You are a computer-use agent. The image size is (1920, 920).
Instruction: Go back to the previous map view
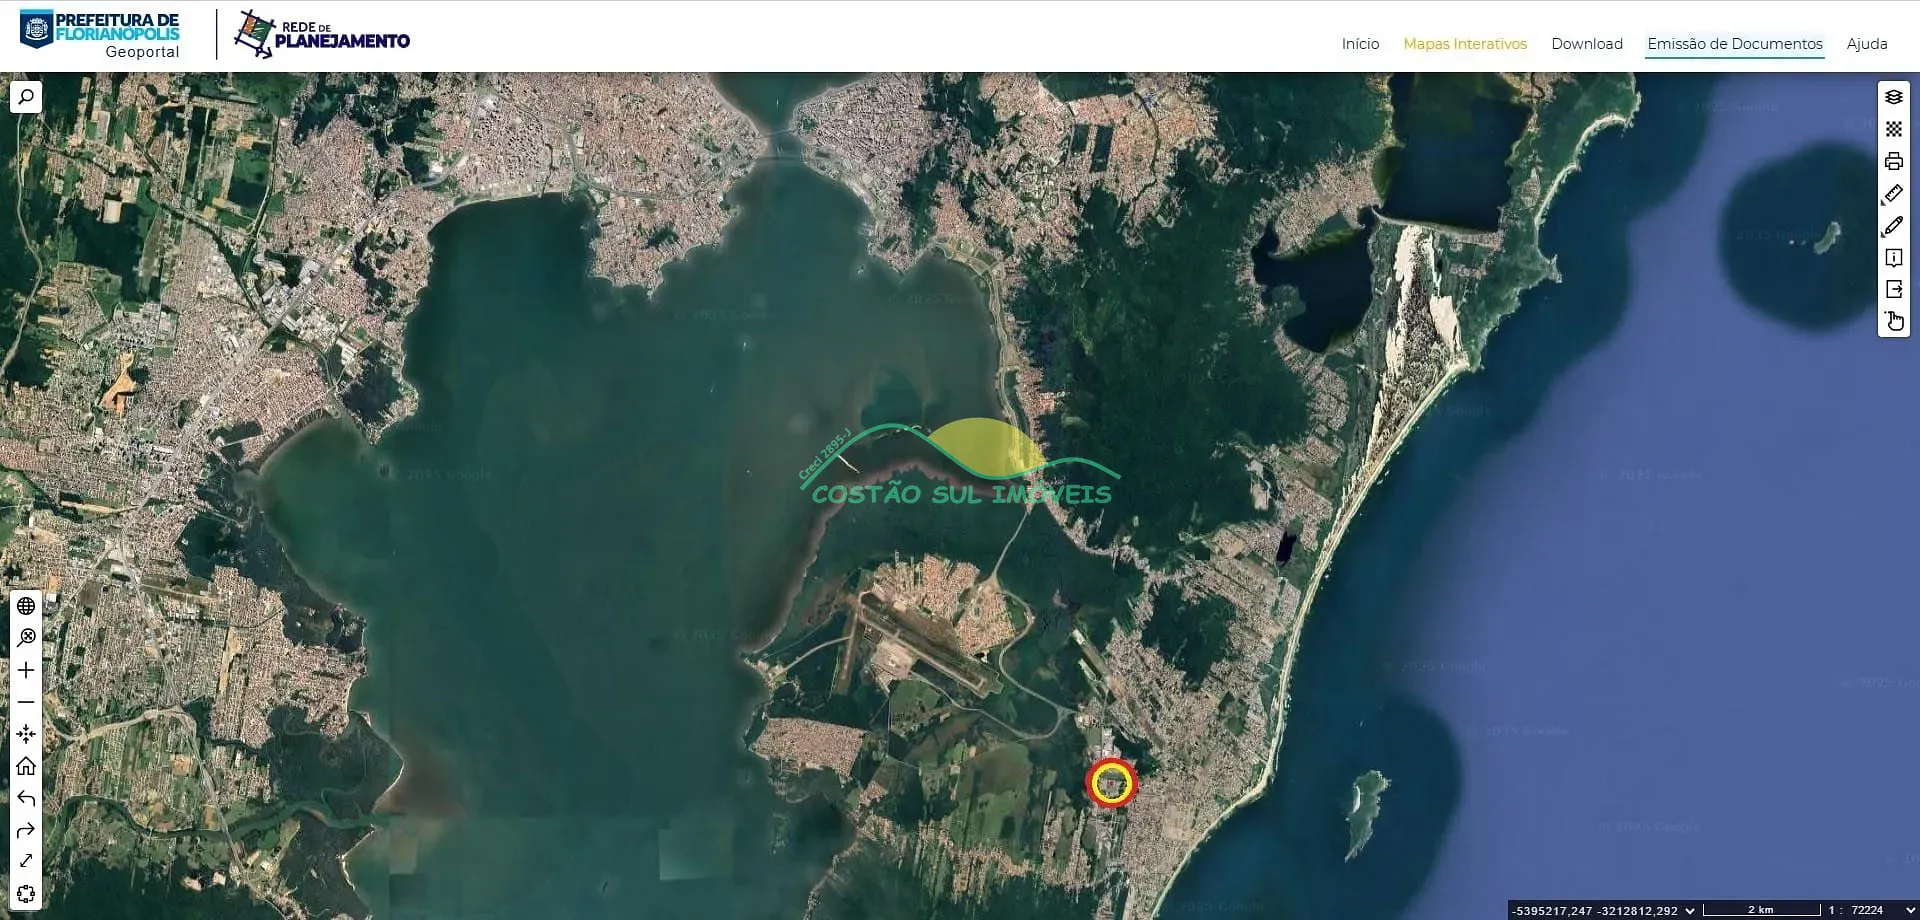[26, 798]
